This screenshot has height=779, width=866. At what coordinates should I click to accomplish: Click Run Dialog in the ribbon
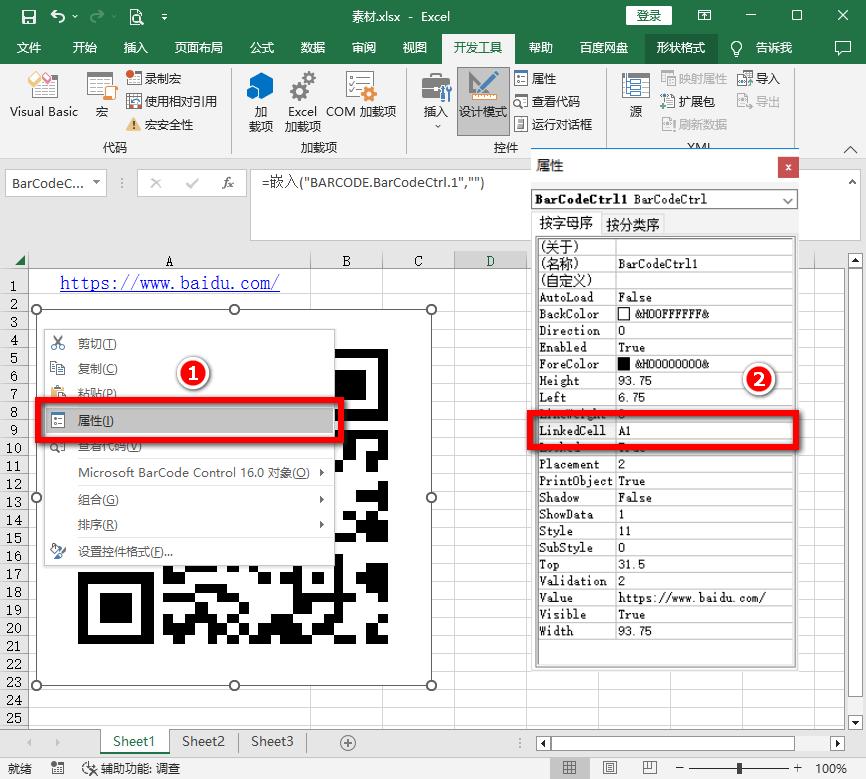point(553,124)
